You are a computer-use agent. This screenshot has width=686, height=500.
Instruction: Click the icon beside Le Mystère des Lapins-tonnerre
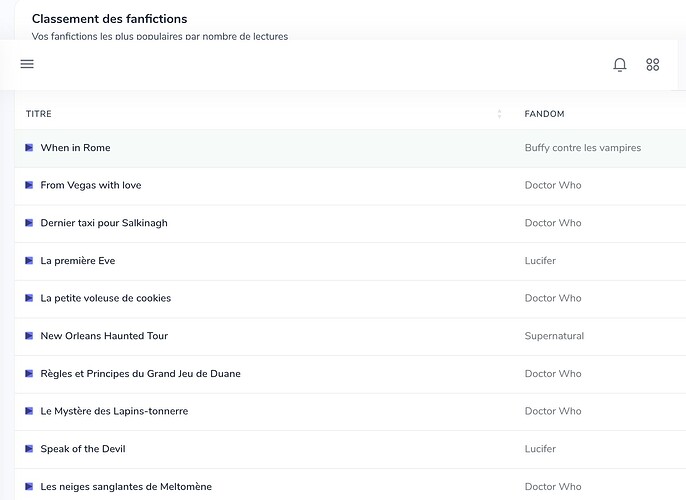(29, 411)
